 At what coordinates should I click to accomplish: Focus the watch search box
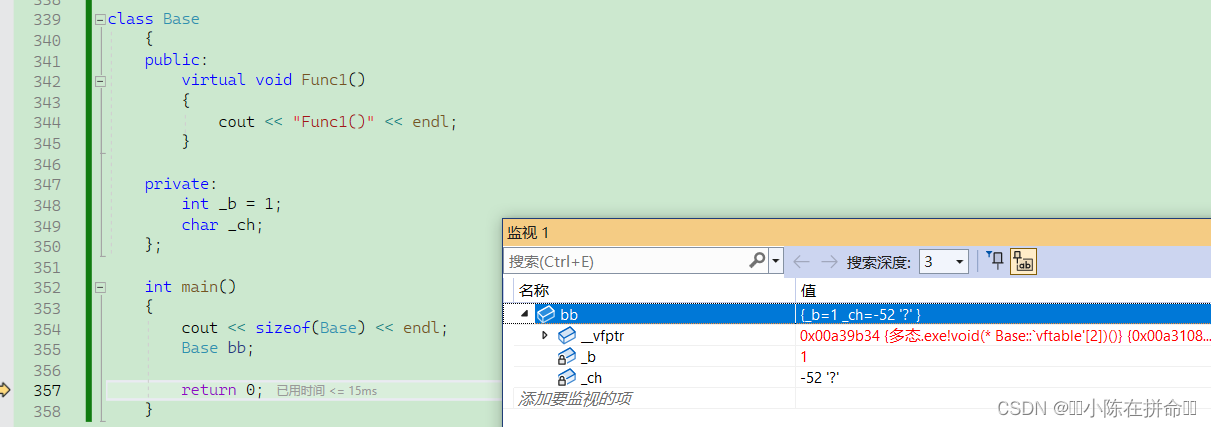pyautogui.click(x=626, y=262)
